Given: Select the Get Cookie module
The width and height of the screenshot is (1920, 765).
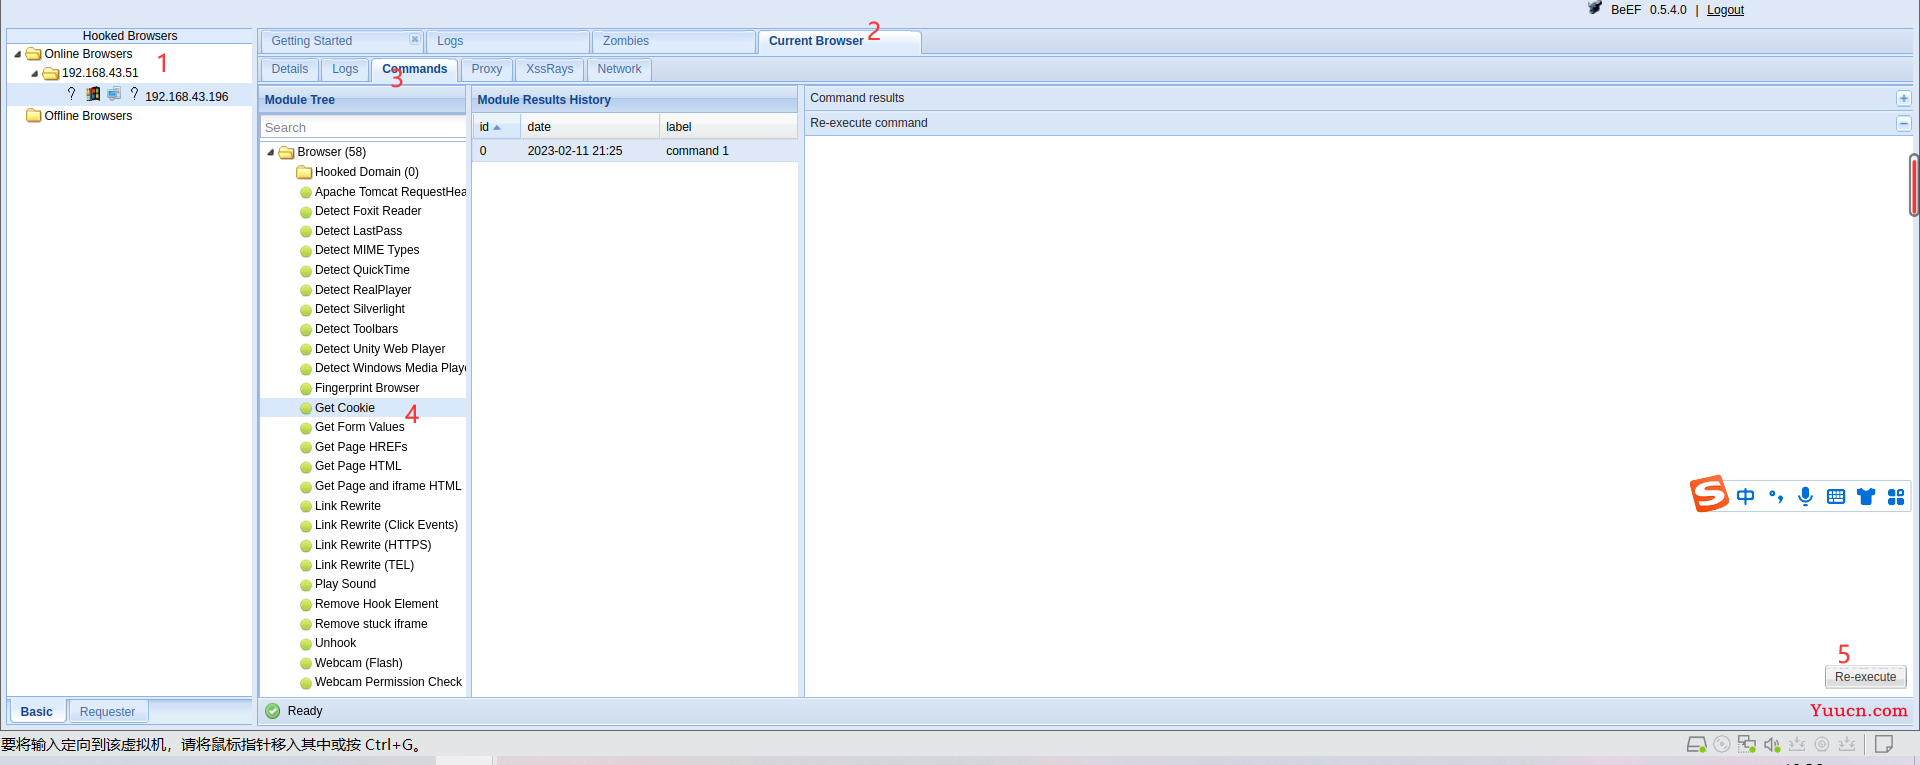Looking at the screenshot, I should tap(345, 408).
